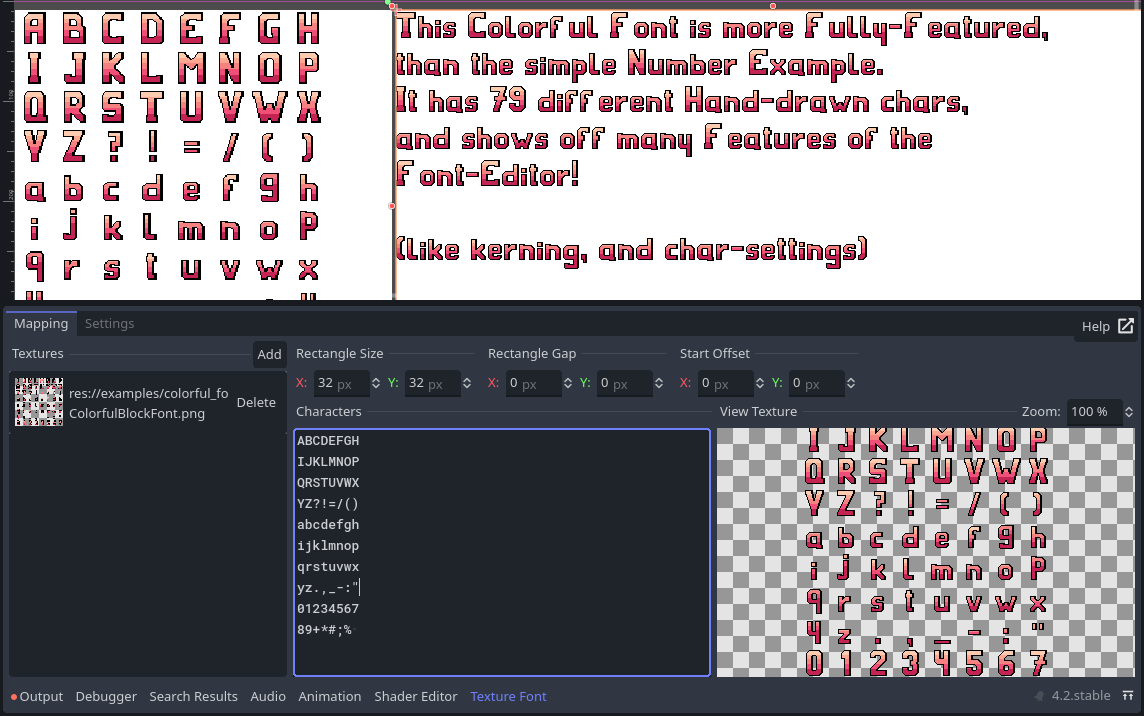Adjust Start Offset Y stepper arrows
Image resolution: width=1144 pixels, height=716 pixels.
click(851, 383)
